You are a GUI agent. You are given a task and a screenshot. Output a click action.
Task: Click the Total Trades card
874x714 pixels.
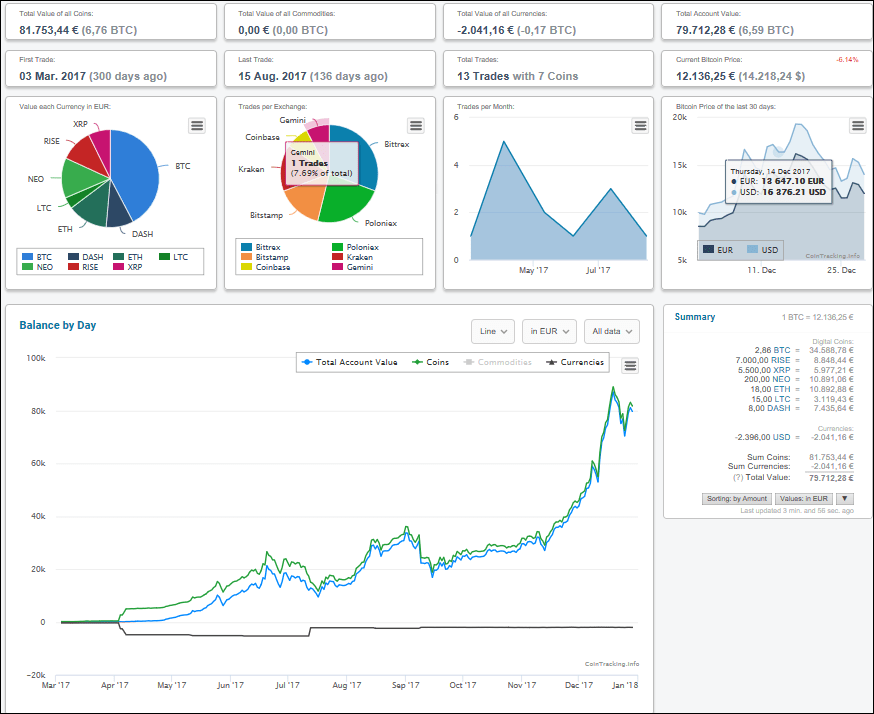click(548, 69)
